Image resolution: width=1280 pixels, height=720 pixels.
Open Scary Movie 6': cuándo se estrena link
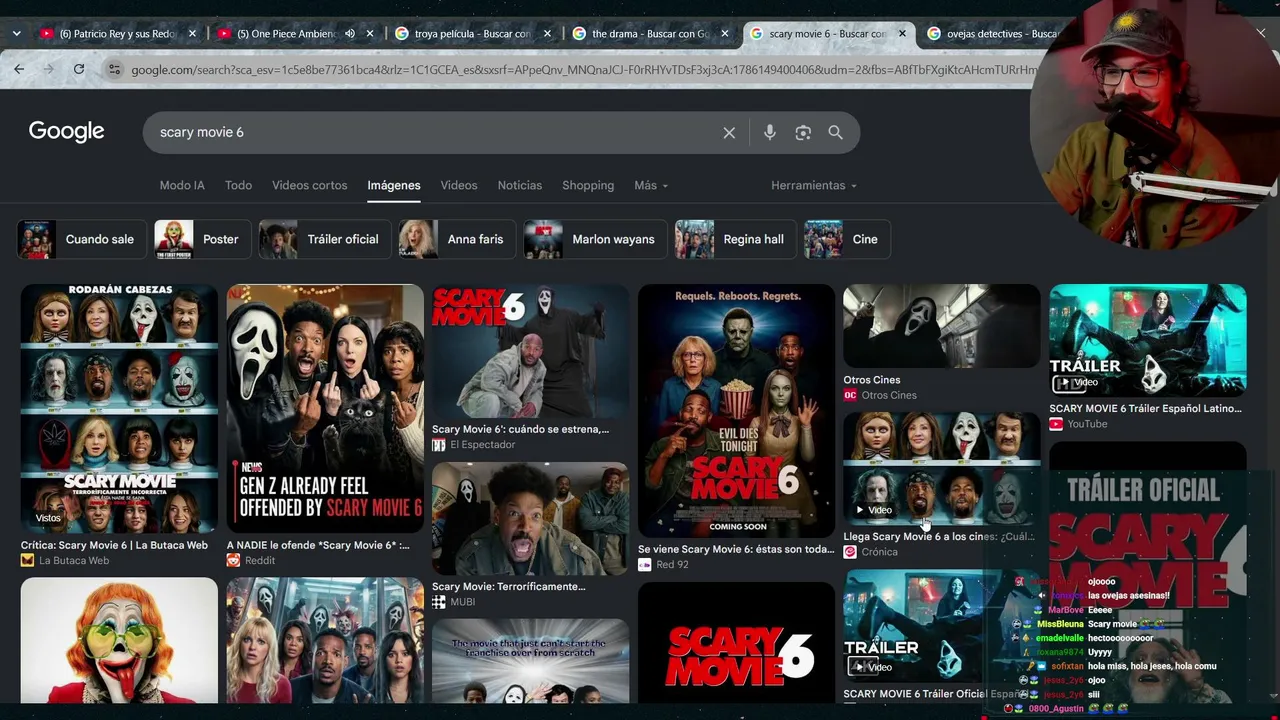(x=520, y=430)
